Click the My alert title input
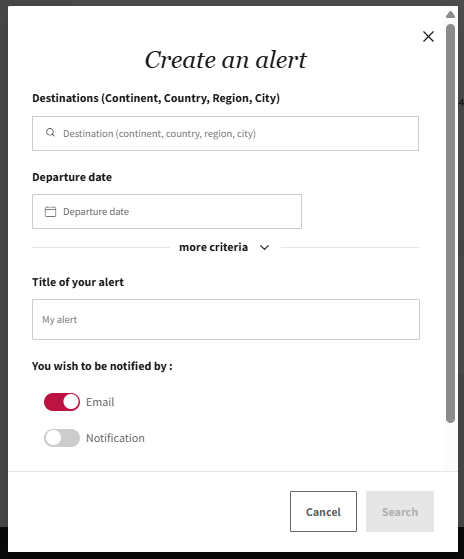This screenshot has height=559, width=464. (x=226, y=319)
